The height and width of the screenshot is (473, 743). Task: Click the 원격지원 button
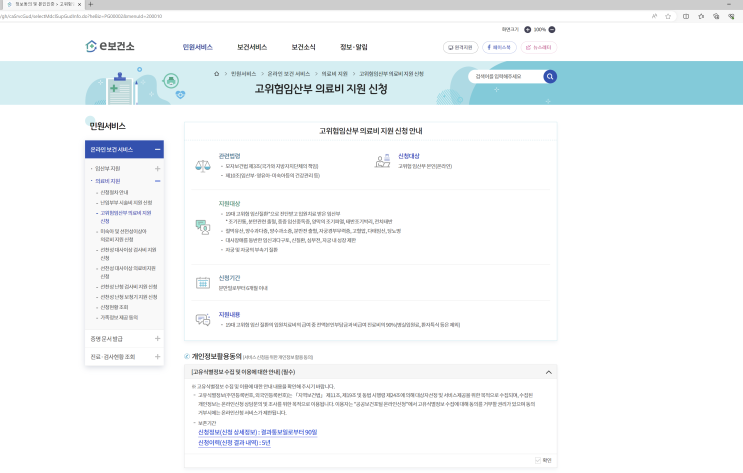tap(461, 47)
